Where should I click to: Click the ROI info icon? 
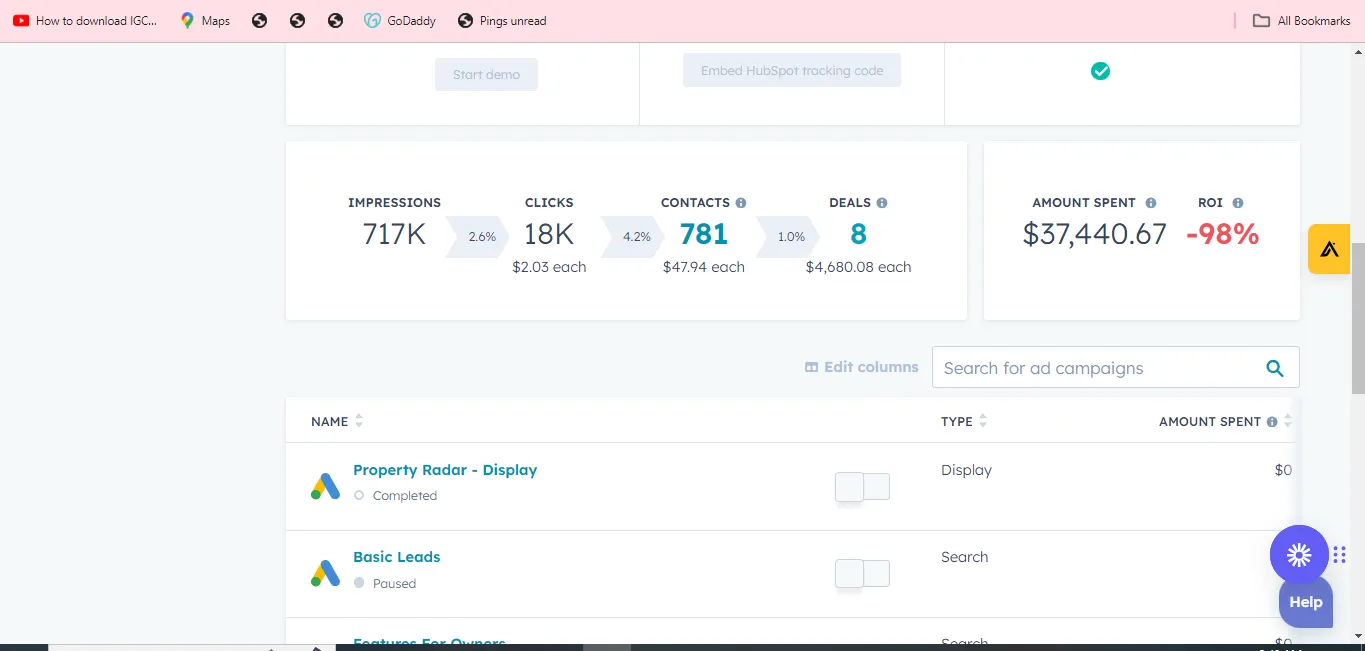1238,203
